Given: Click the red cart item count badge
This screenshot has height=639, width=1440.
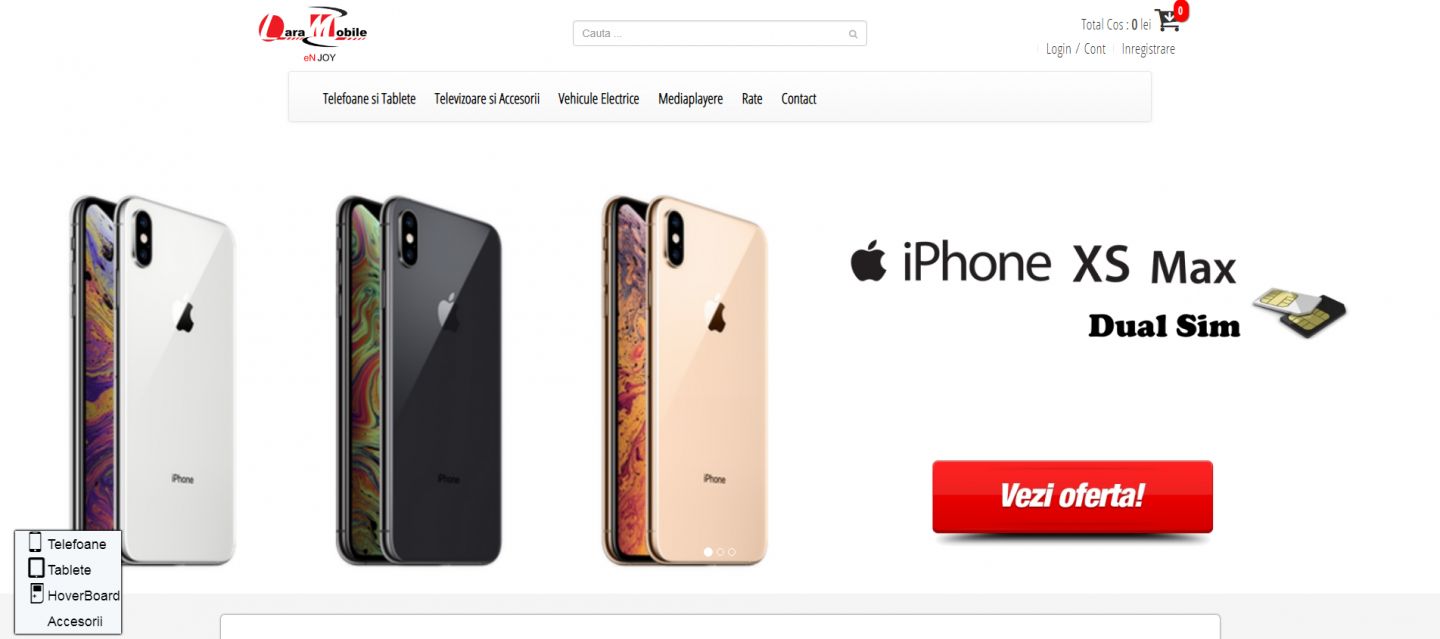Looking at the screenshot, I should (1181, 11).
